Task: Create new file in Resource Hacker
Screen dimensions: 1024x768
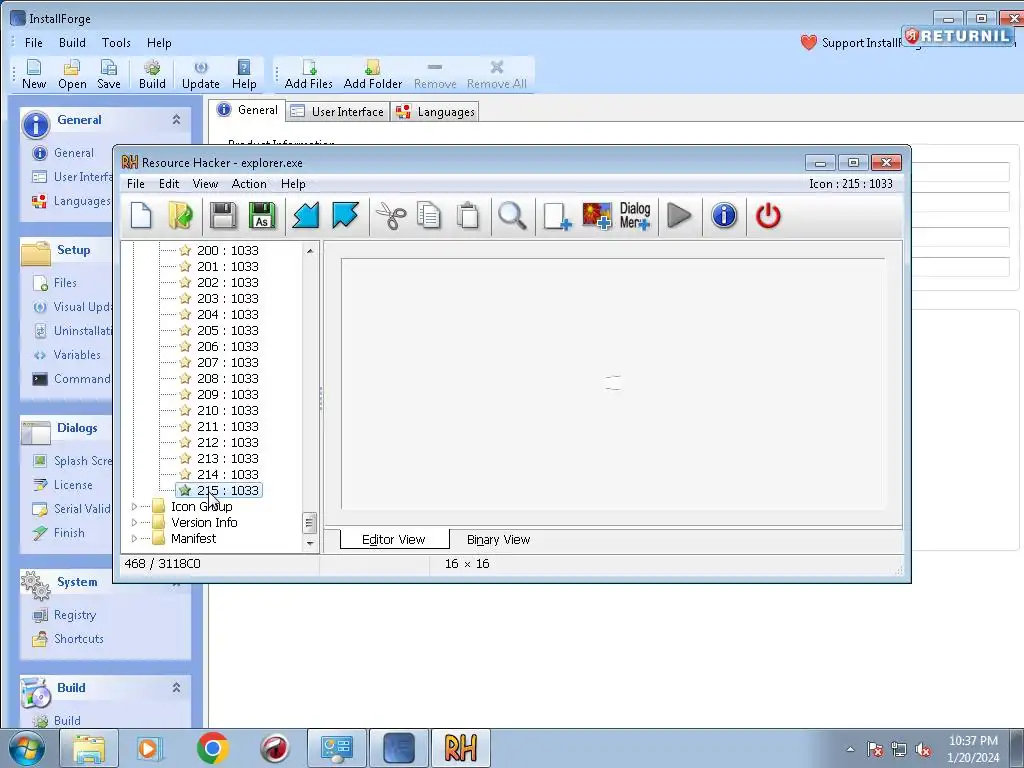Action: [x=141, y=216]
